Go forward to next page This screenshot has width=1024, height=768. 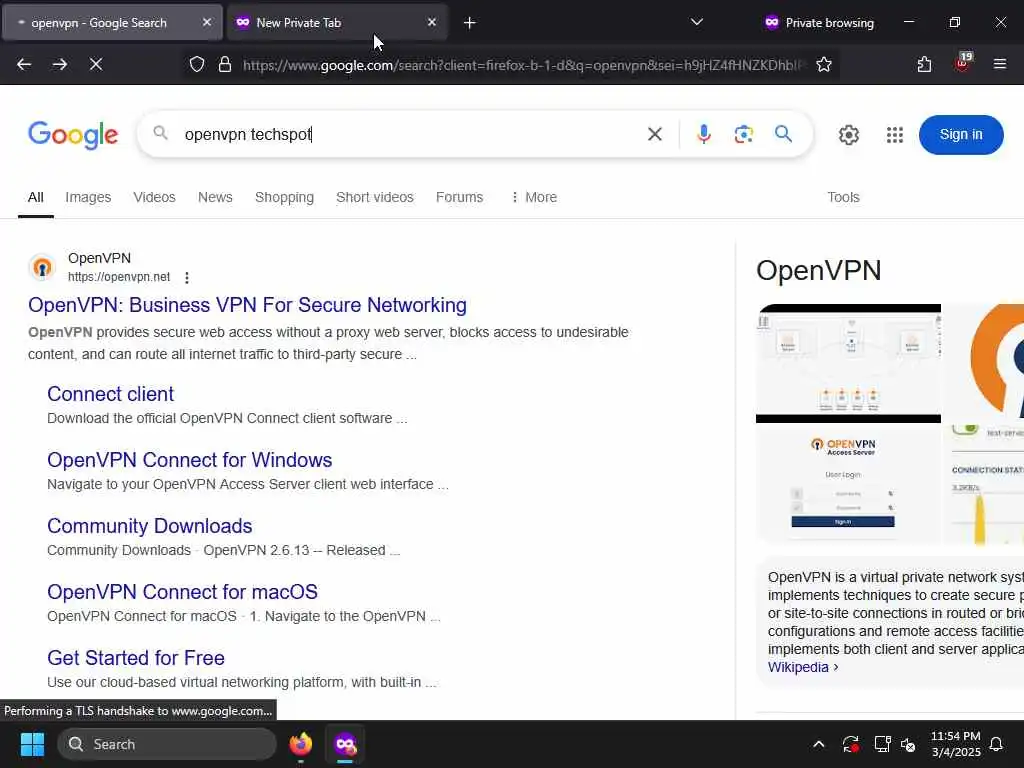60,64
